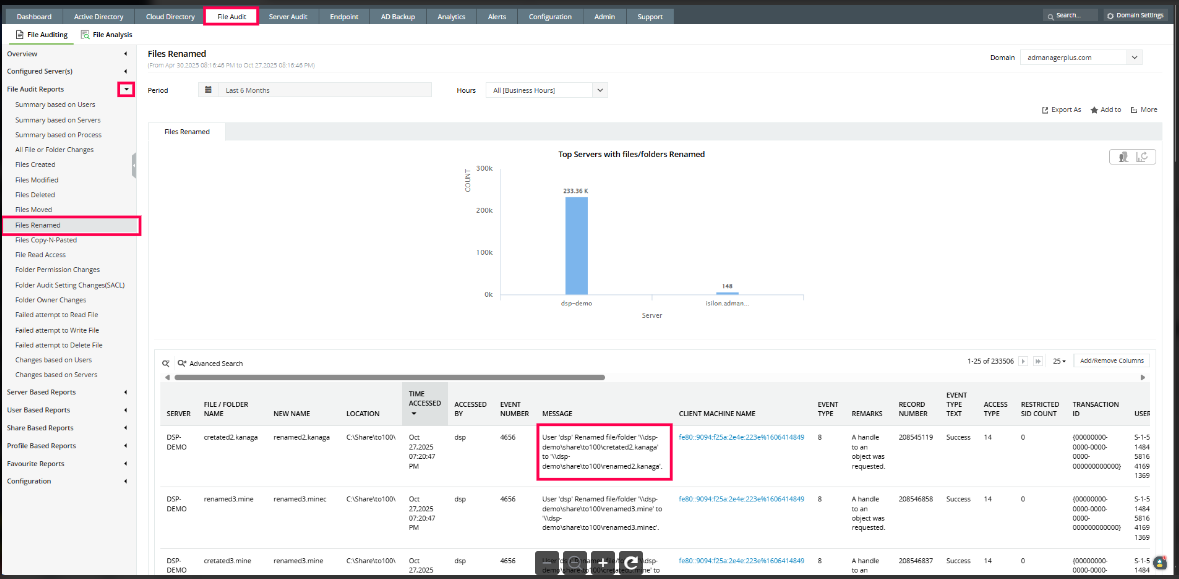1179x579 pixels.
Task: Click the table's horizontal scrollbar thumb
Action: pyautogui.click(x=390, y=378)
